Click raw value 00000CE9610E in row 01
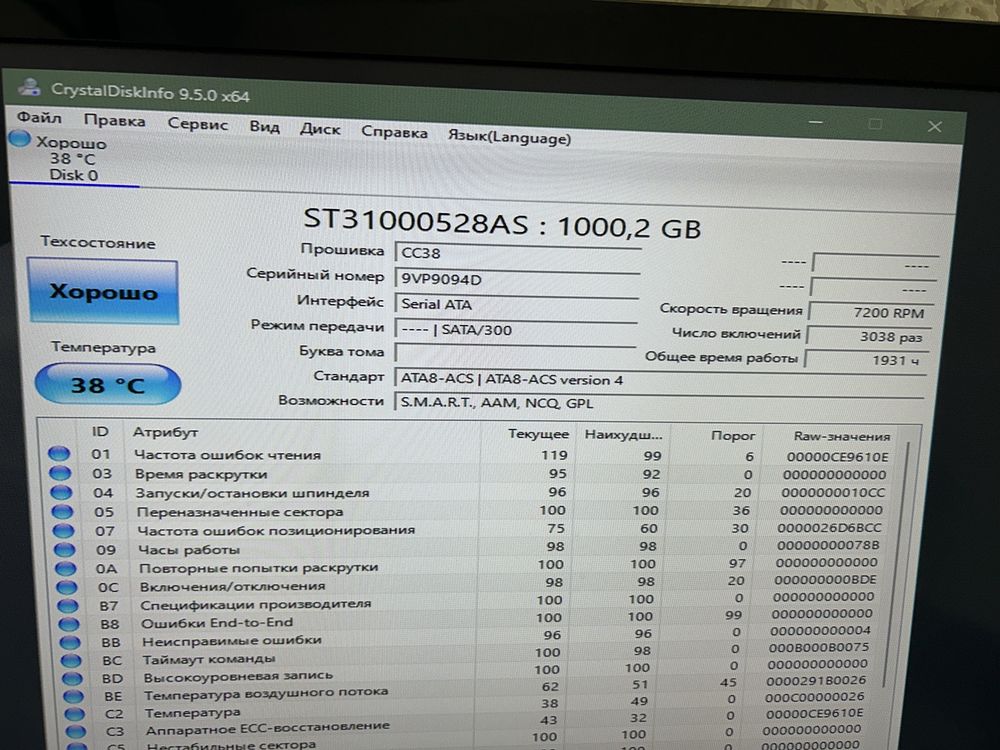 click(x=837, y=457)
